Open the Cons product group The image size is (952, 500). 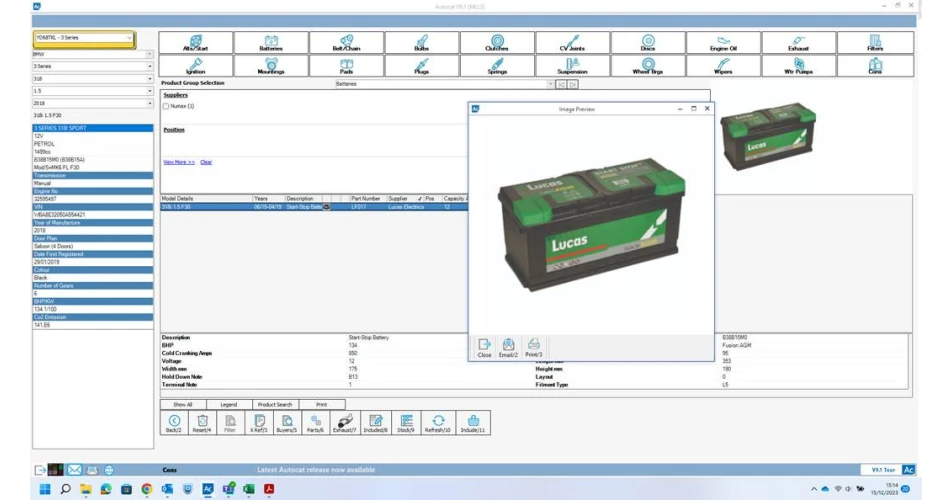coord(875,66)
